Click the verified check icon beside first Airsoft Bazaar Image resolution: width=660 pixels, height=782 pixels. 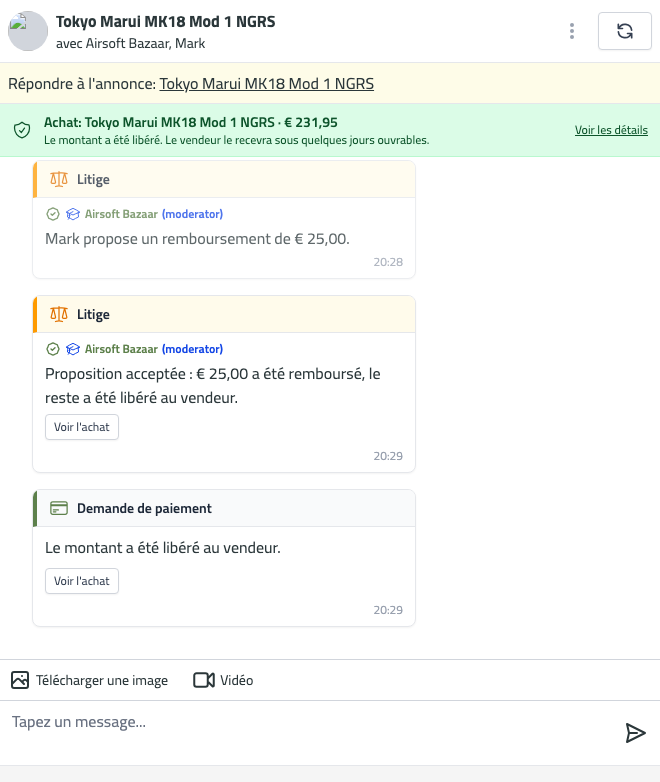coord(53,214)
